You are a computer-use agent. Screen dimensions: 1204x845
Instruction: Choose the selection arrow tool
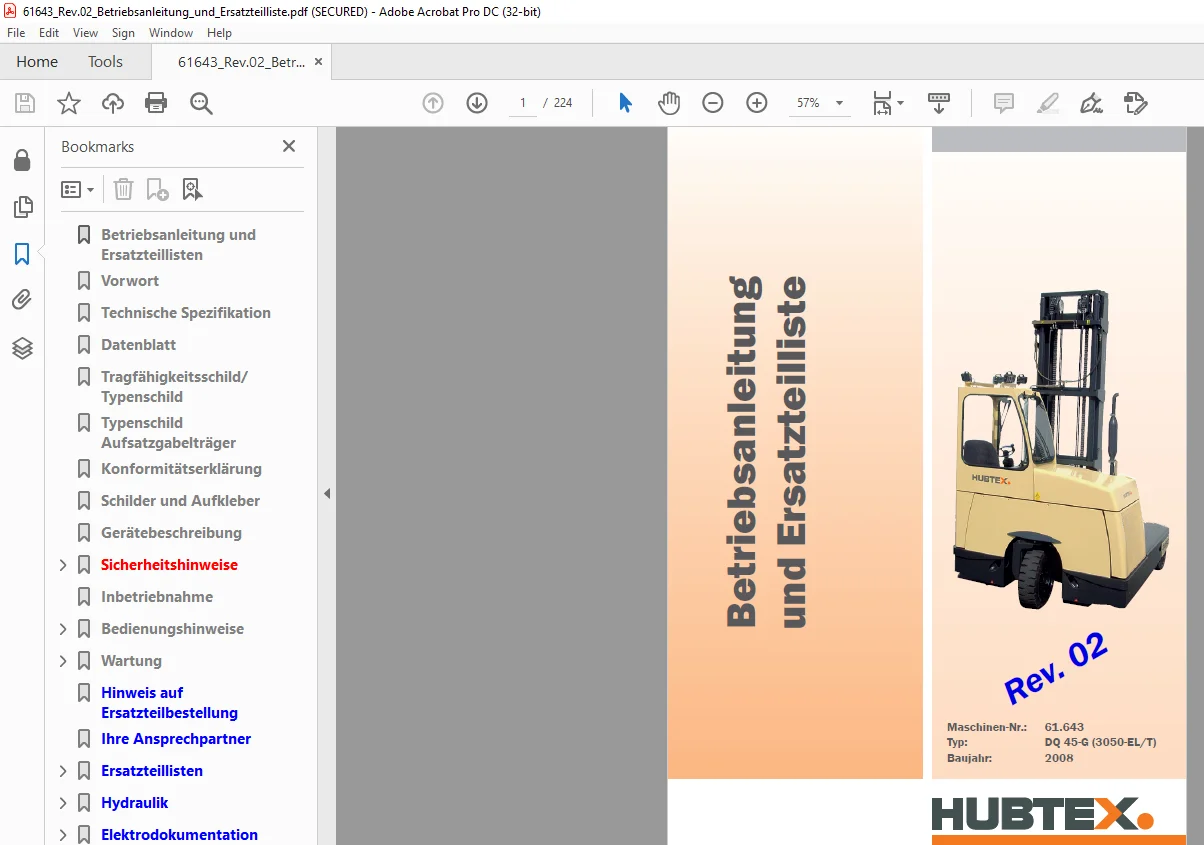pyautogui.click(x=625, y=103)
